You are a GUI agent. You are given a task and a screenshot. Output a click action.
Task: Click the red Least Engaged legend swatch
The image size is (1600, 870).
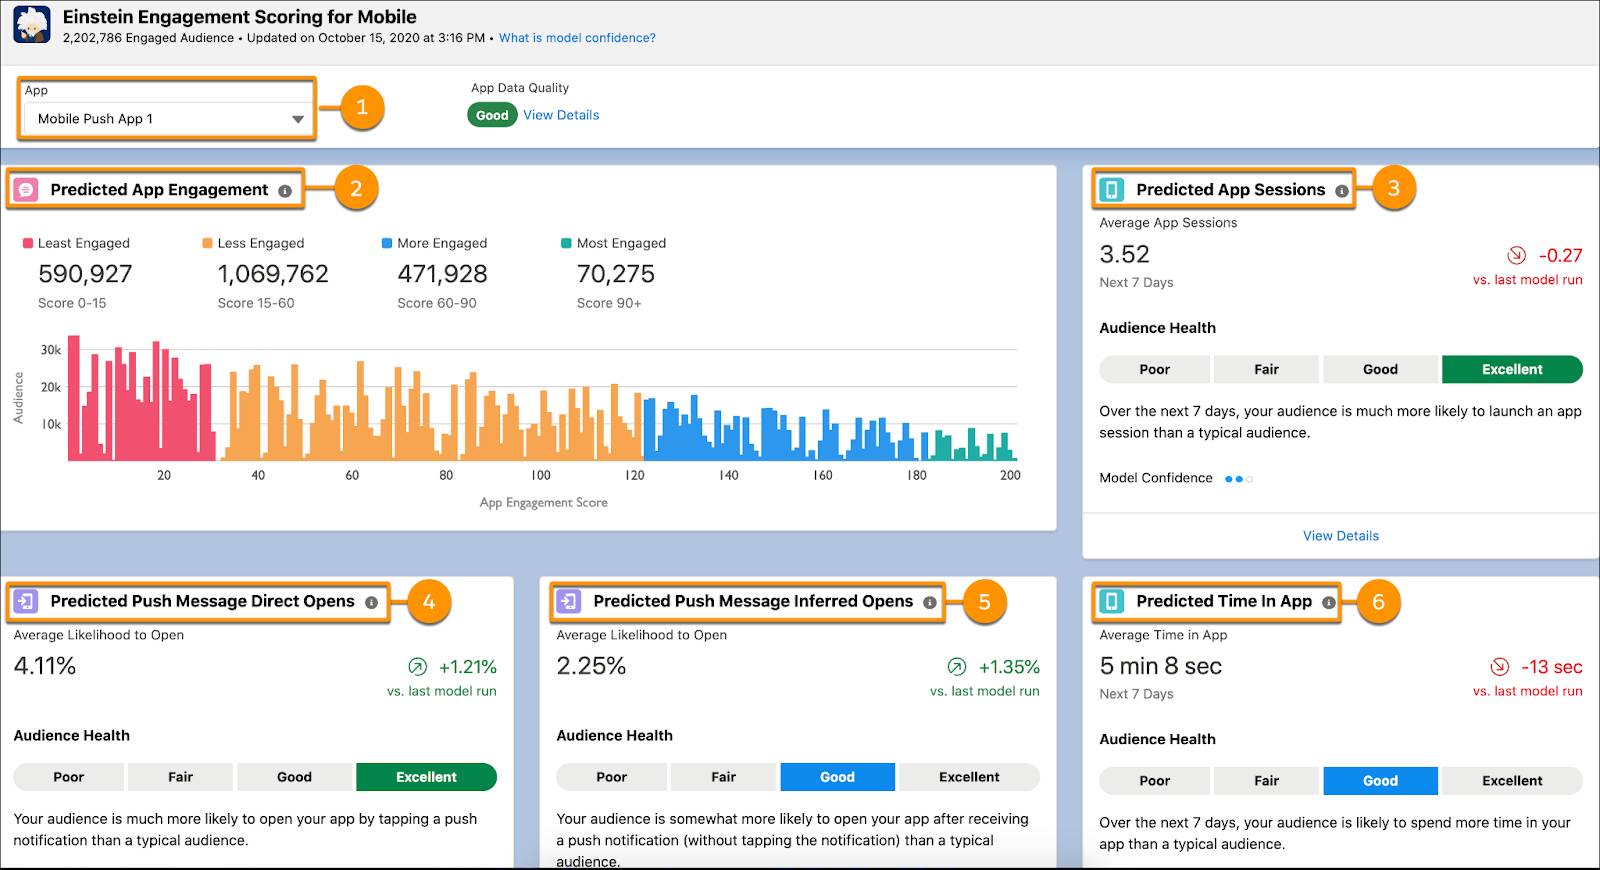(x=28, y=243)
